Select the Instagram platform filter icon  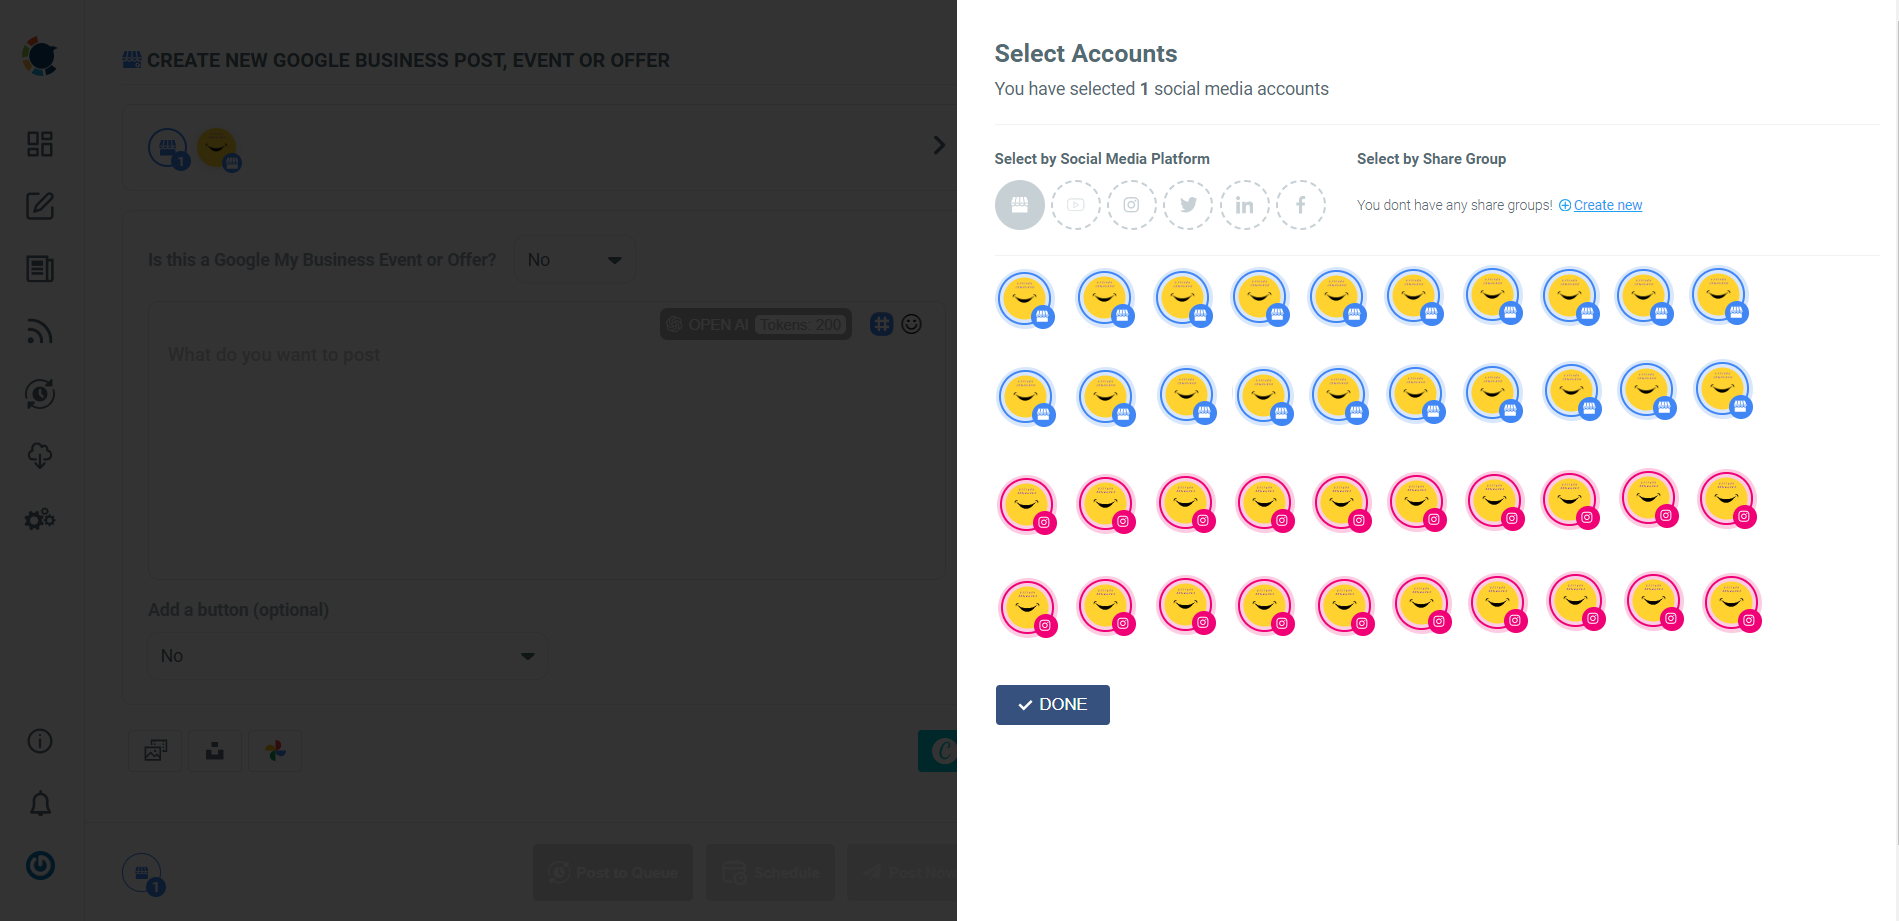(1132, 204)
